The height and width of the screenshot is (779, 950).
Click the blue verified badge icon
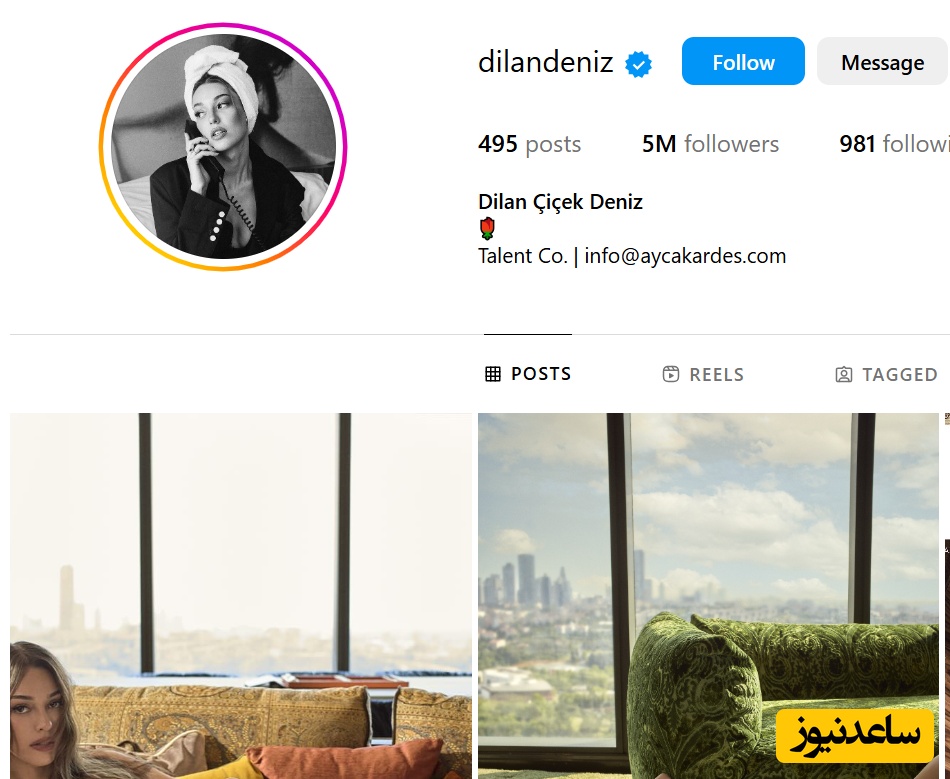(x=639, y=64)
